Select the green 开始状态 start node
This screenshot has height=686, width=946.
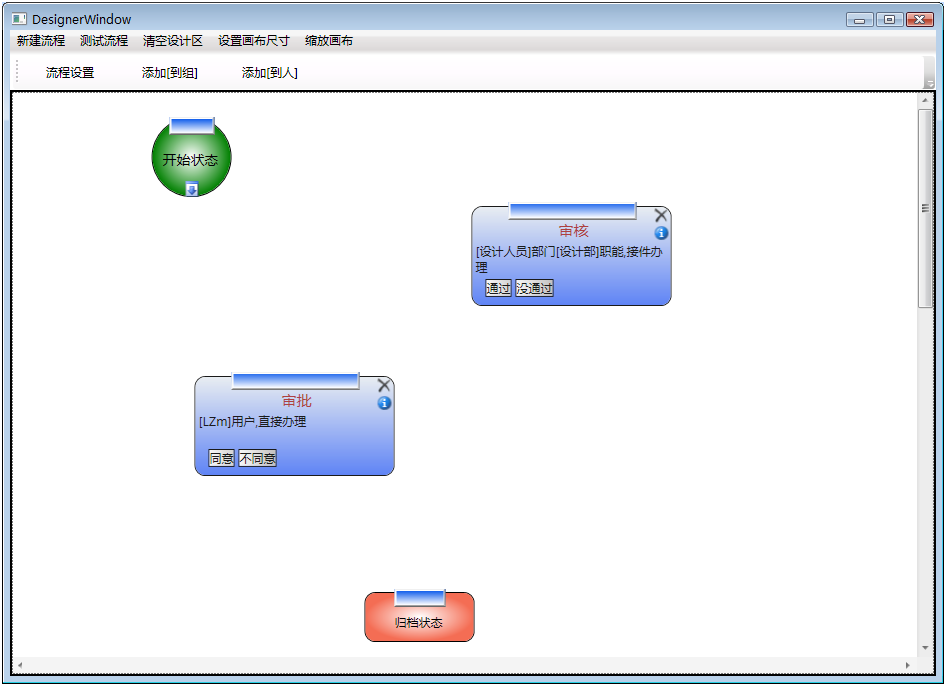click(x=191, y=158)
